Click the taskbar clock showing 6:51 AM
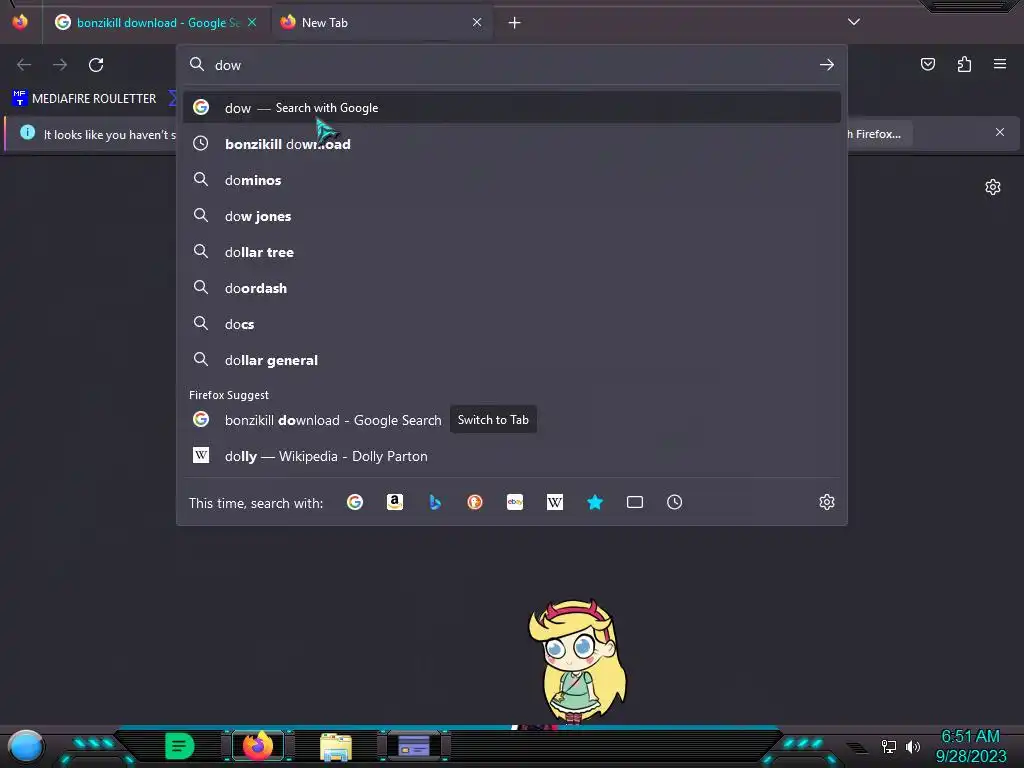This screenshot has height=768, width=1024. pos(970,746)
